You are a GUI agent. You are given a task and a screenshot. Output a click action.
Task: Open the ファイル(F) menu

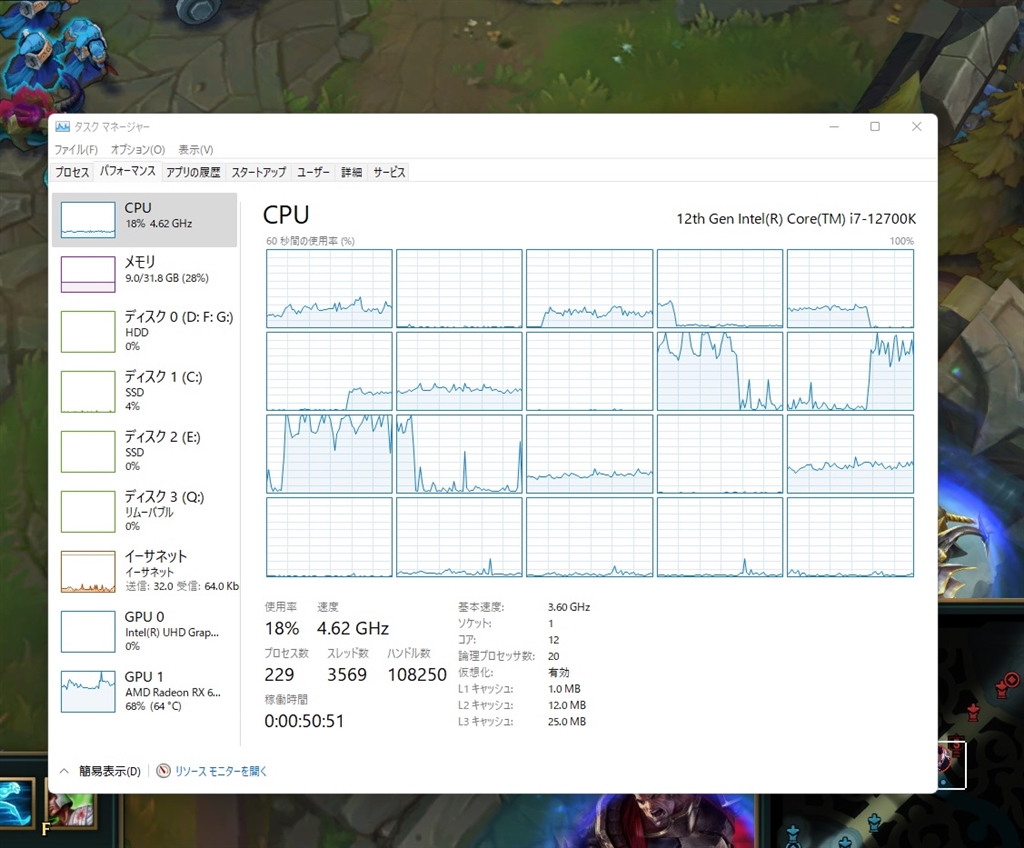76,150
